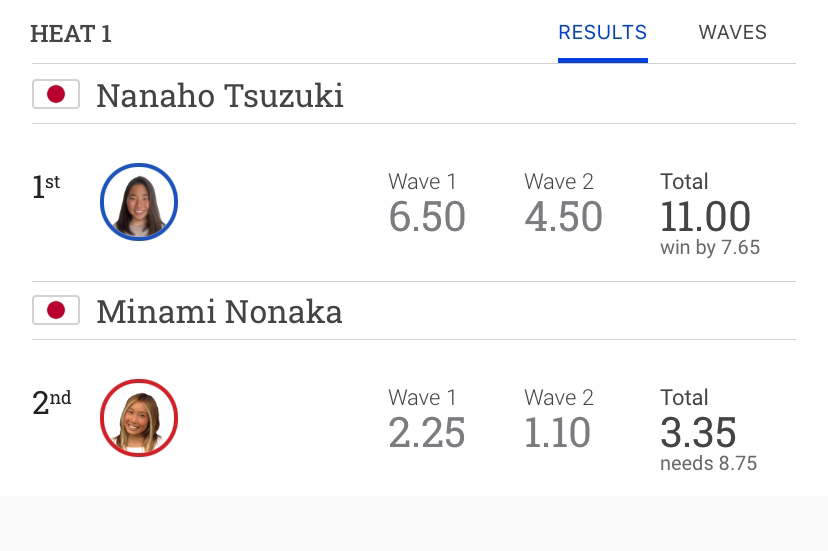The height and width of the screenshot is (551, 828).
Task: Click the blue underline beneath RESULTS
Action: click(x=603, y=60)
